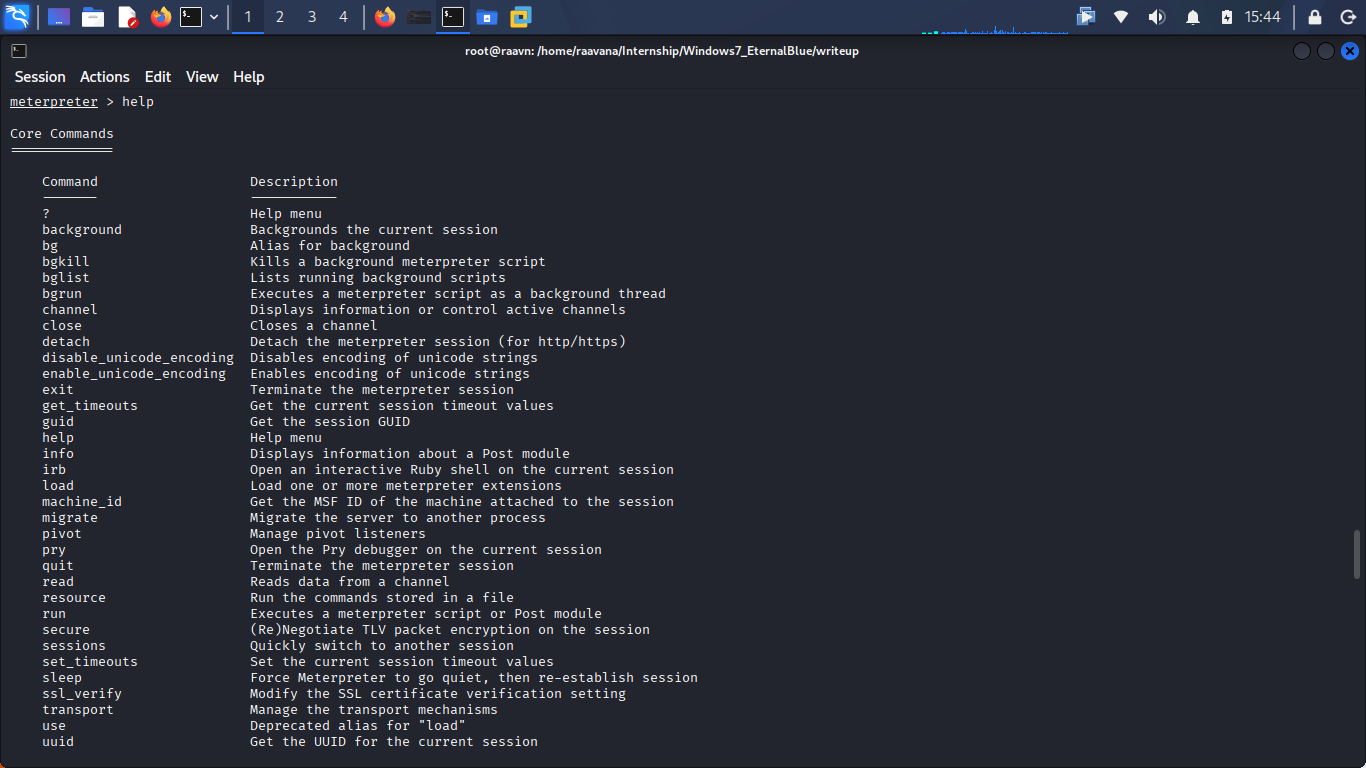Open the Kali dragon applications menu

pos(17,16)
